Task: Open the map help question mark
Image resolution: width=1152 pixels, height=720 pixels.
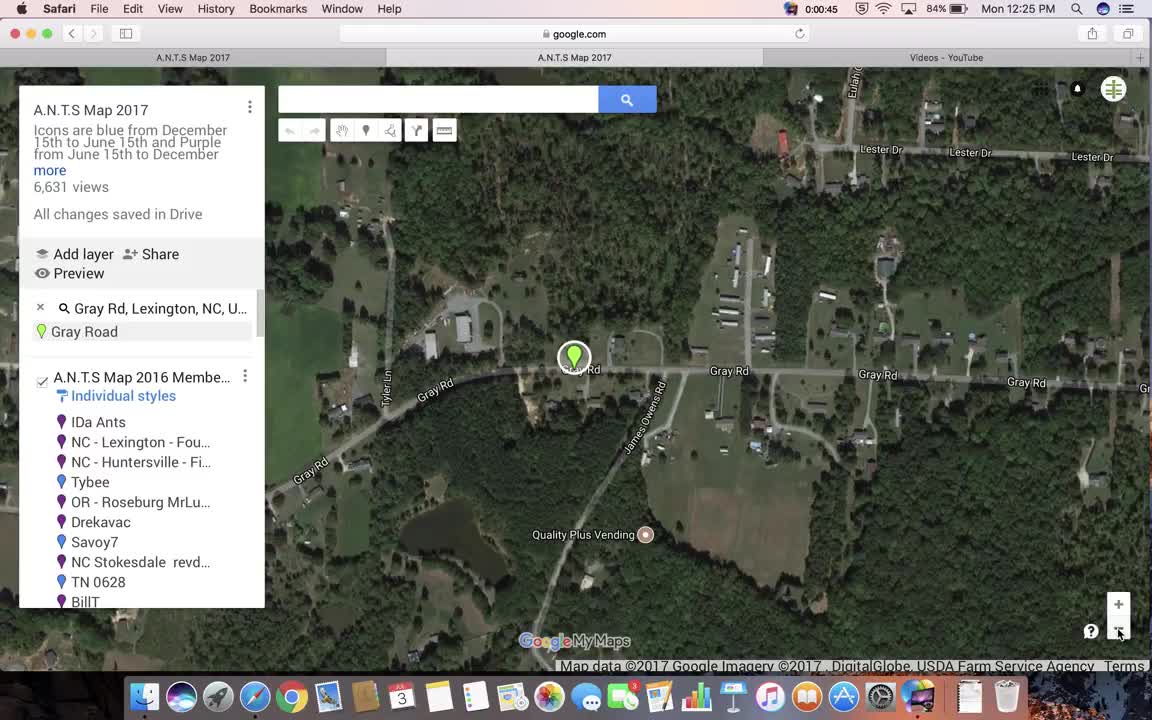Action: coord(1091,631)
